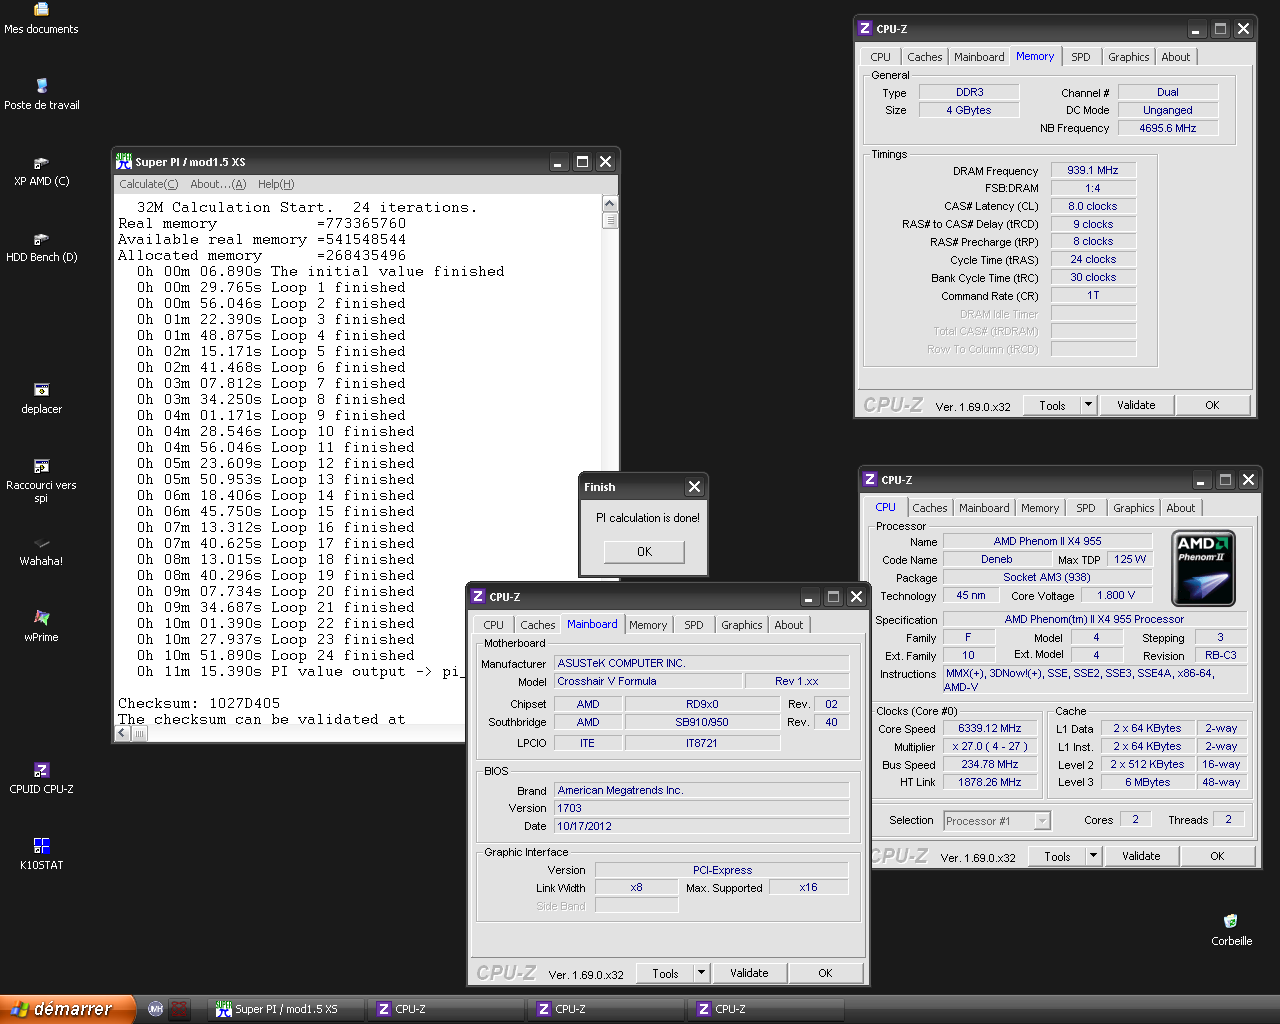The image size is (1280, 1024).
Task: Switch to Memory tab in processor CPU-Z window
Action: (x=1040, y=508)
